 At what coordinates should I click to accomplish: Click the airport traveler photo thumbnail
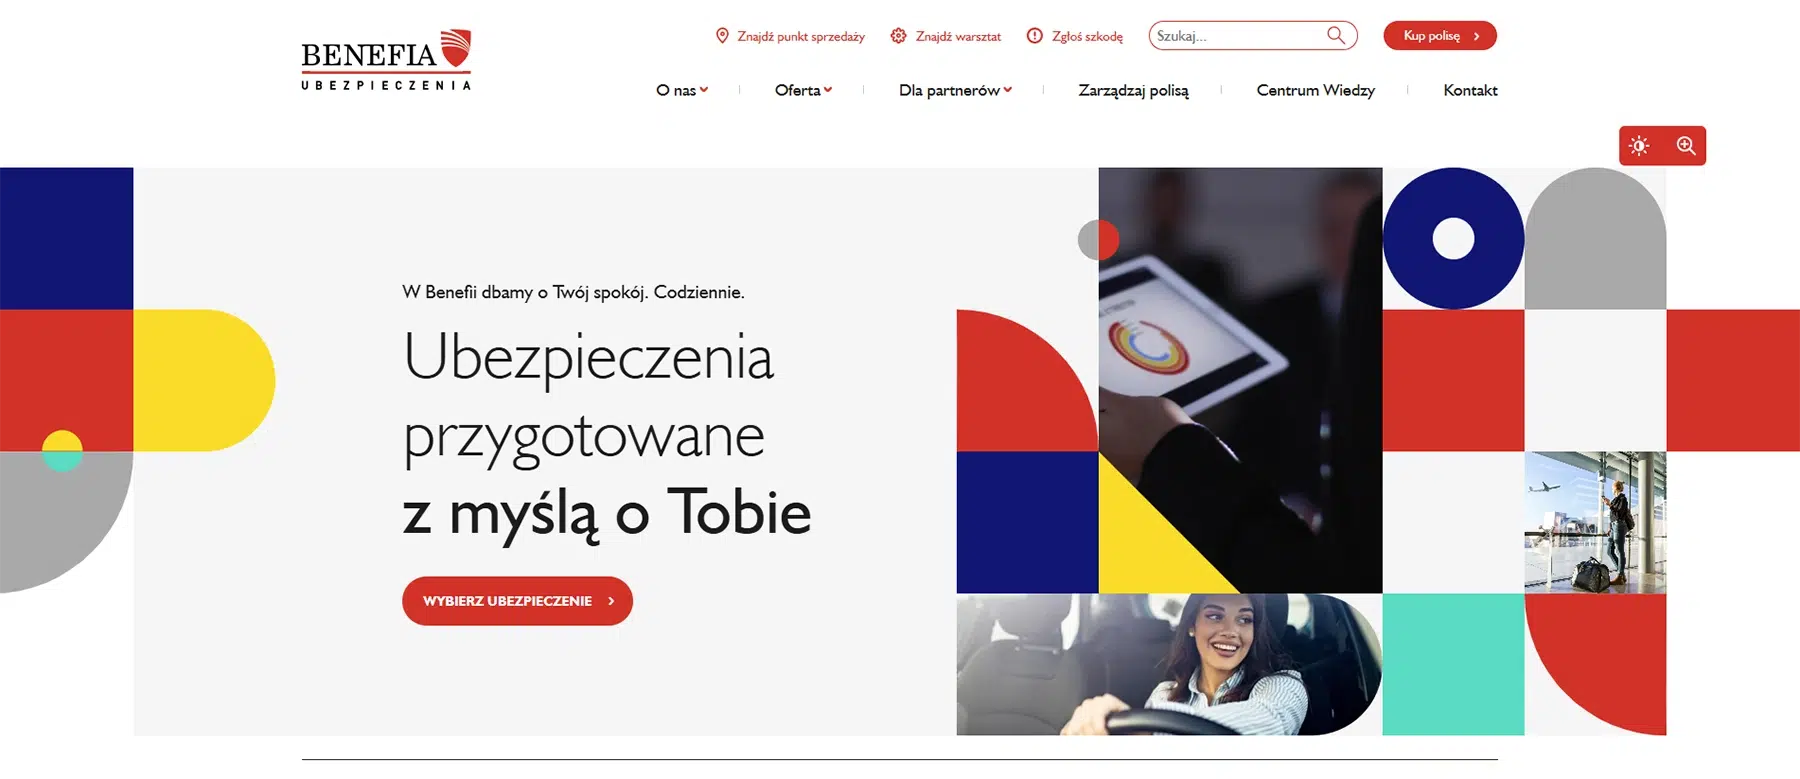point(1595,523)
